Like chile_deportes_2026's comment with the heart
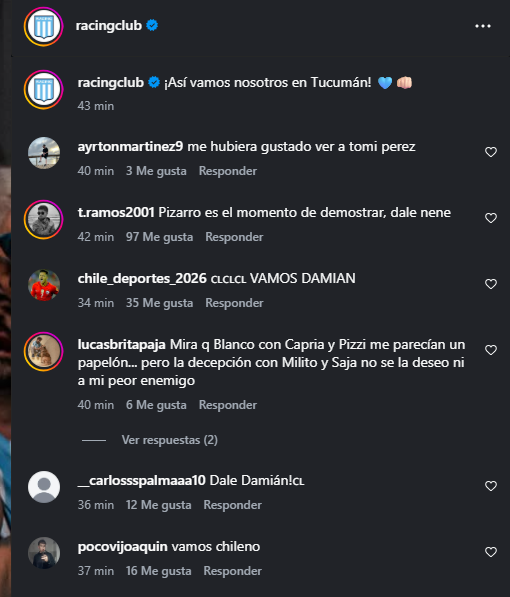 pyautogui.click(x=491, y=284)
